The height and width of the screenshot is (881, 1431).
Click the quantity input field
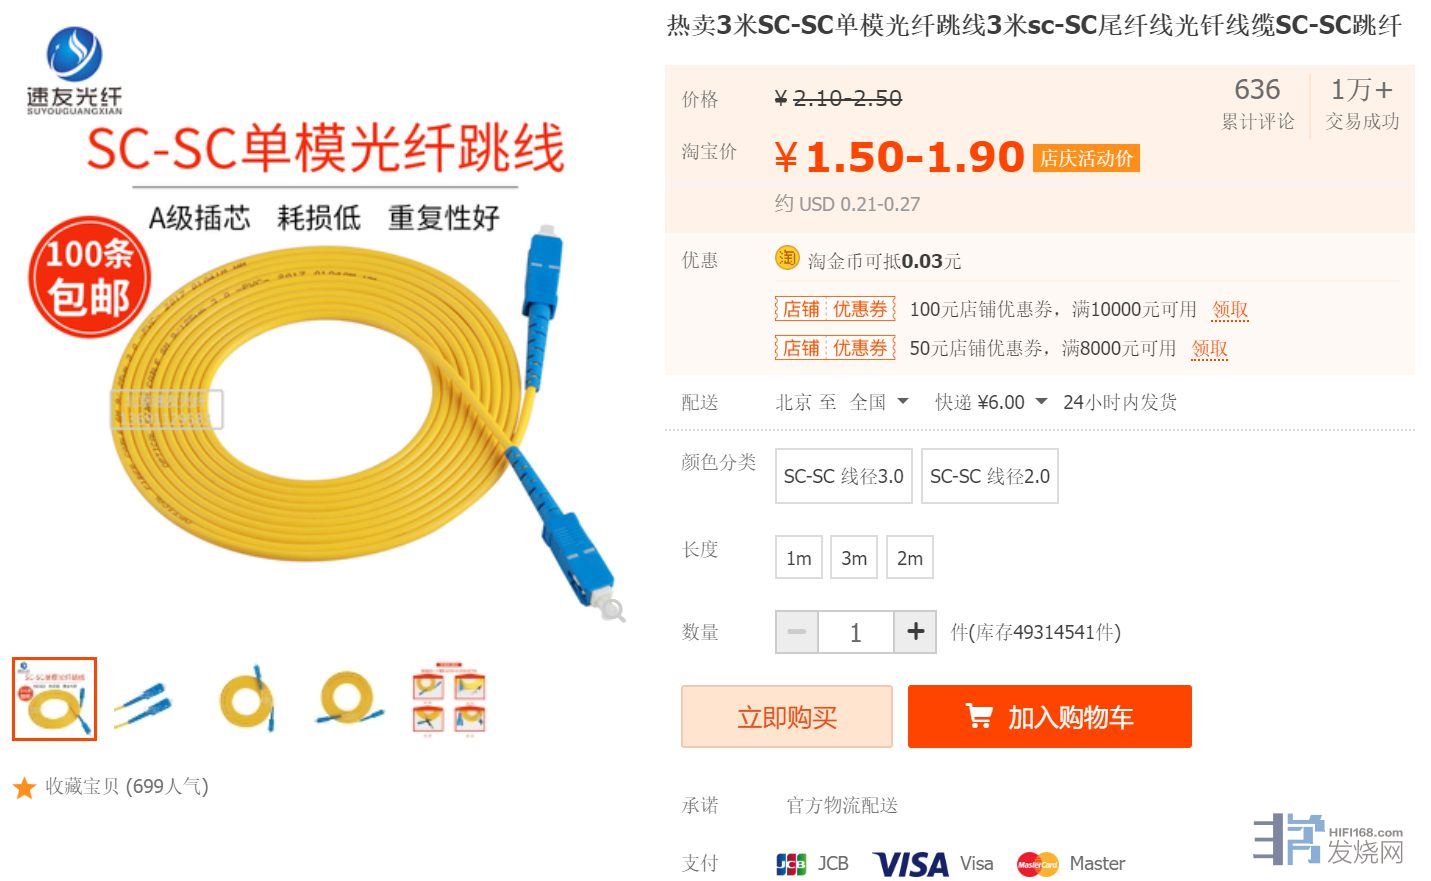point(855,632)
